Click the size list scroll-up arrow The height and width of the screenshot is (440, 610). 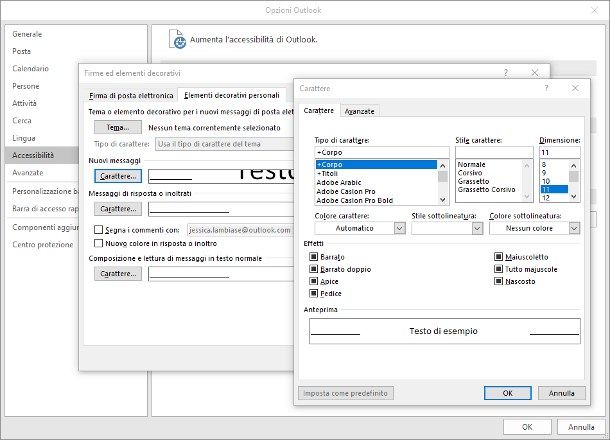(573, 165)
